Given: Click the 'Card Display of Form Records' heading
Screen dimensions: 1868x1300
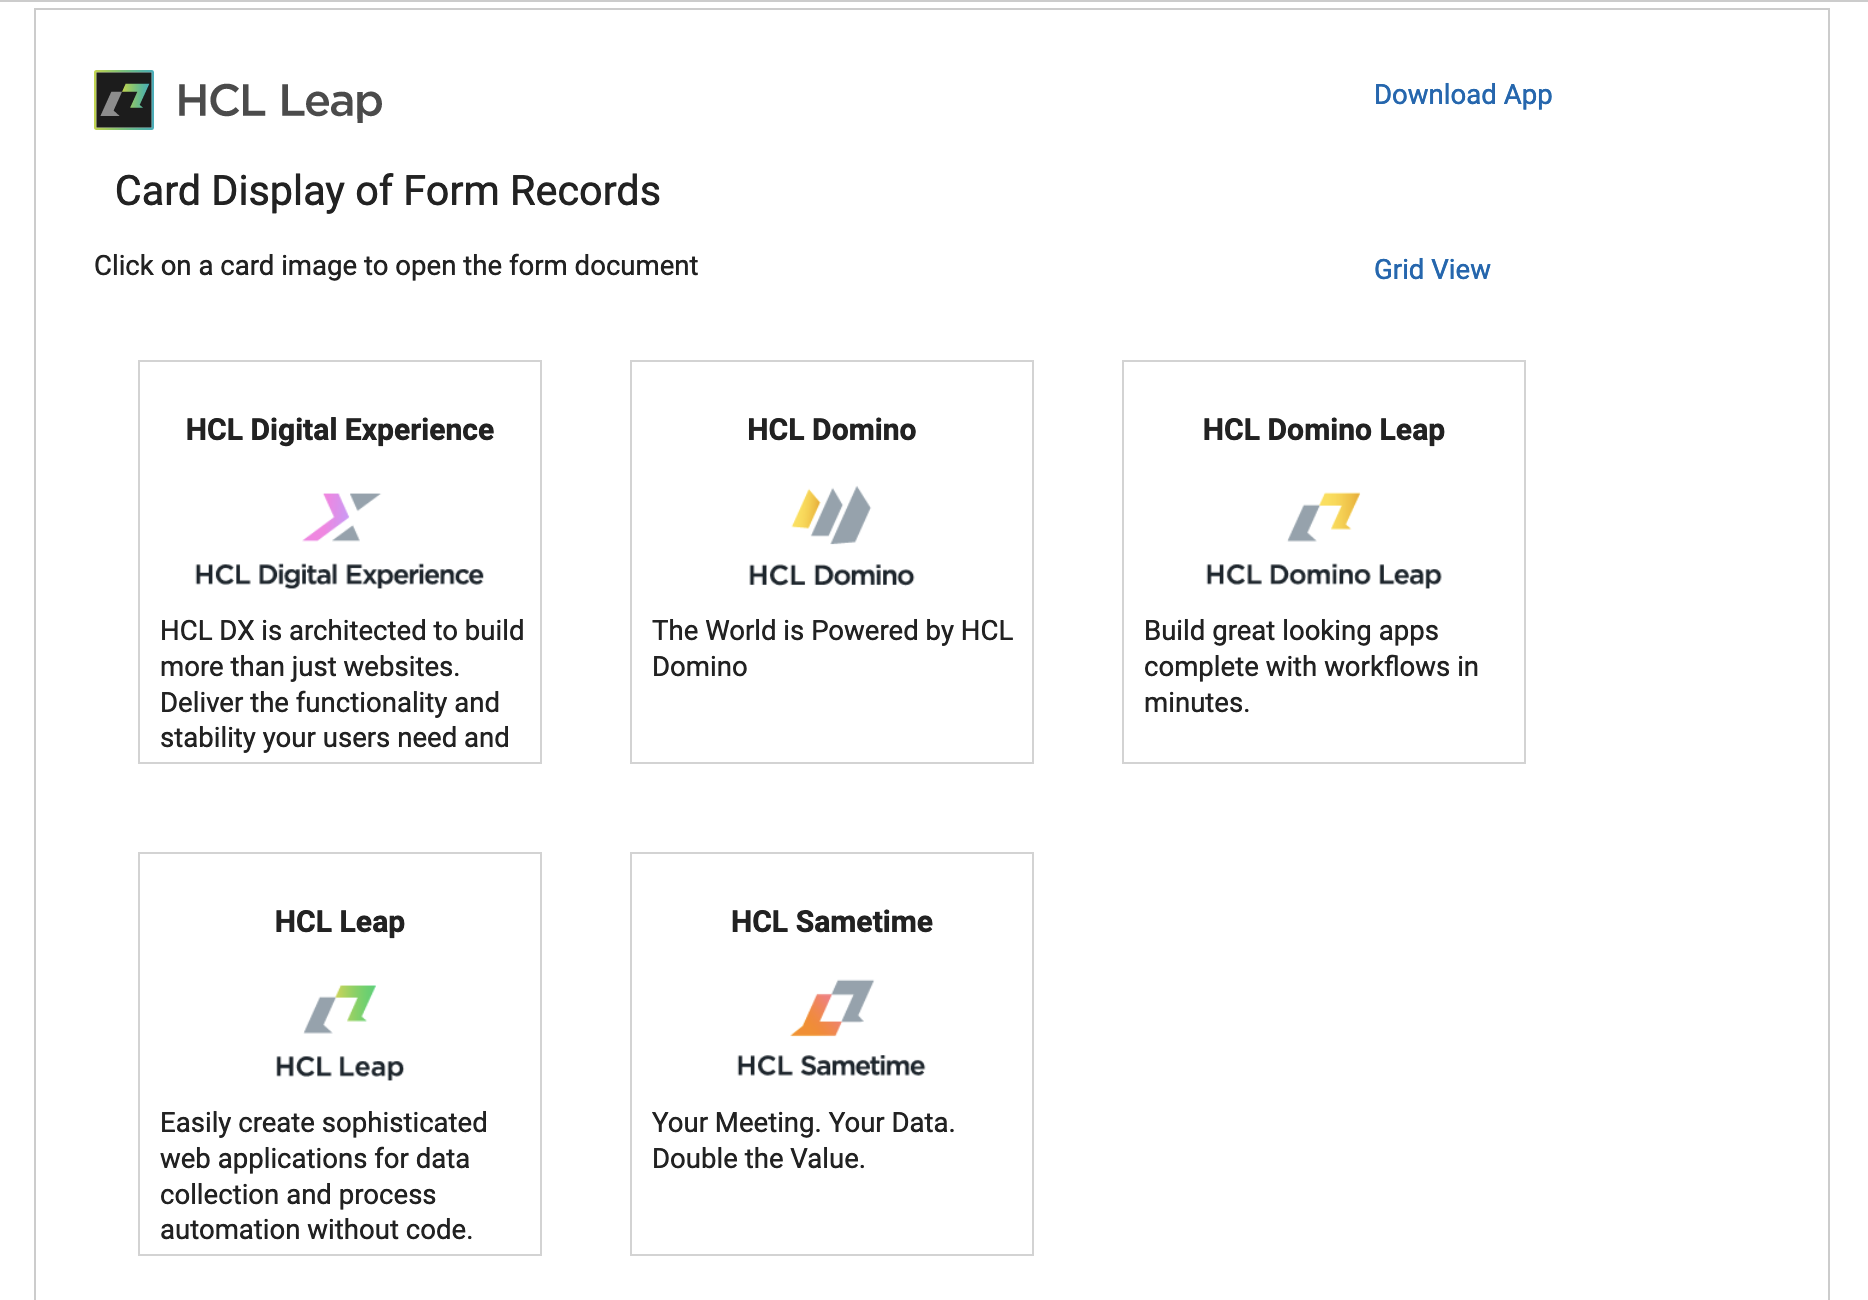Looking at the screenshot, I should pos(388,191).
